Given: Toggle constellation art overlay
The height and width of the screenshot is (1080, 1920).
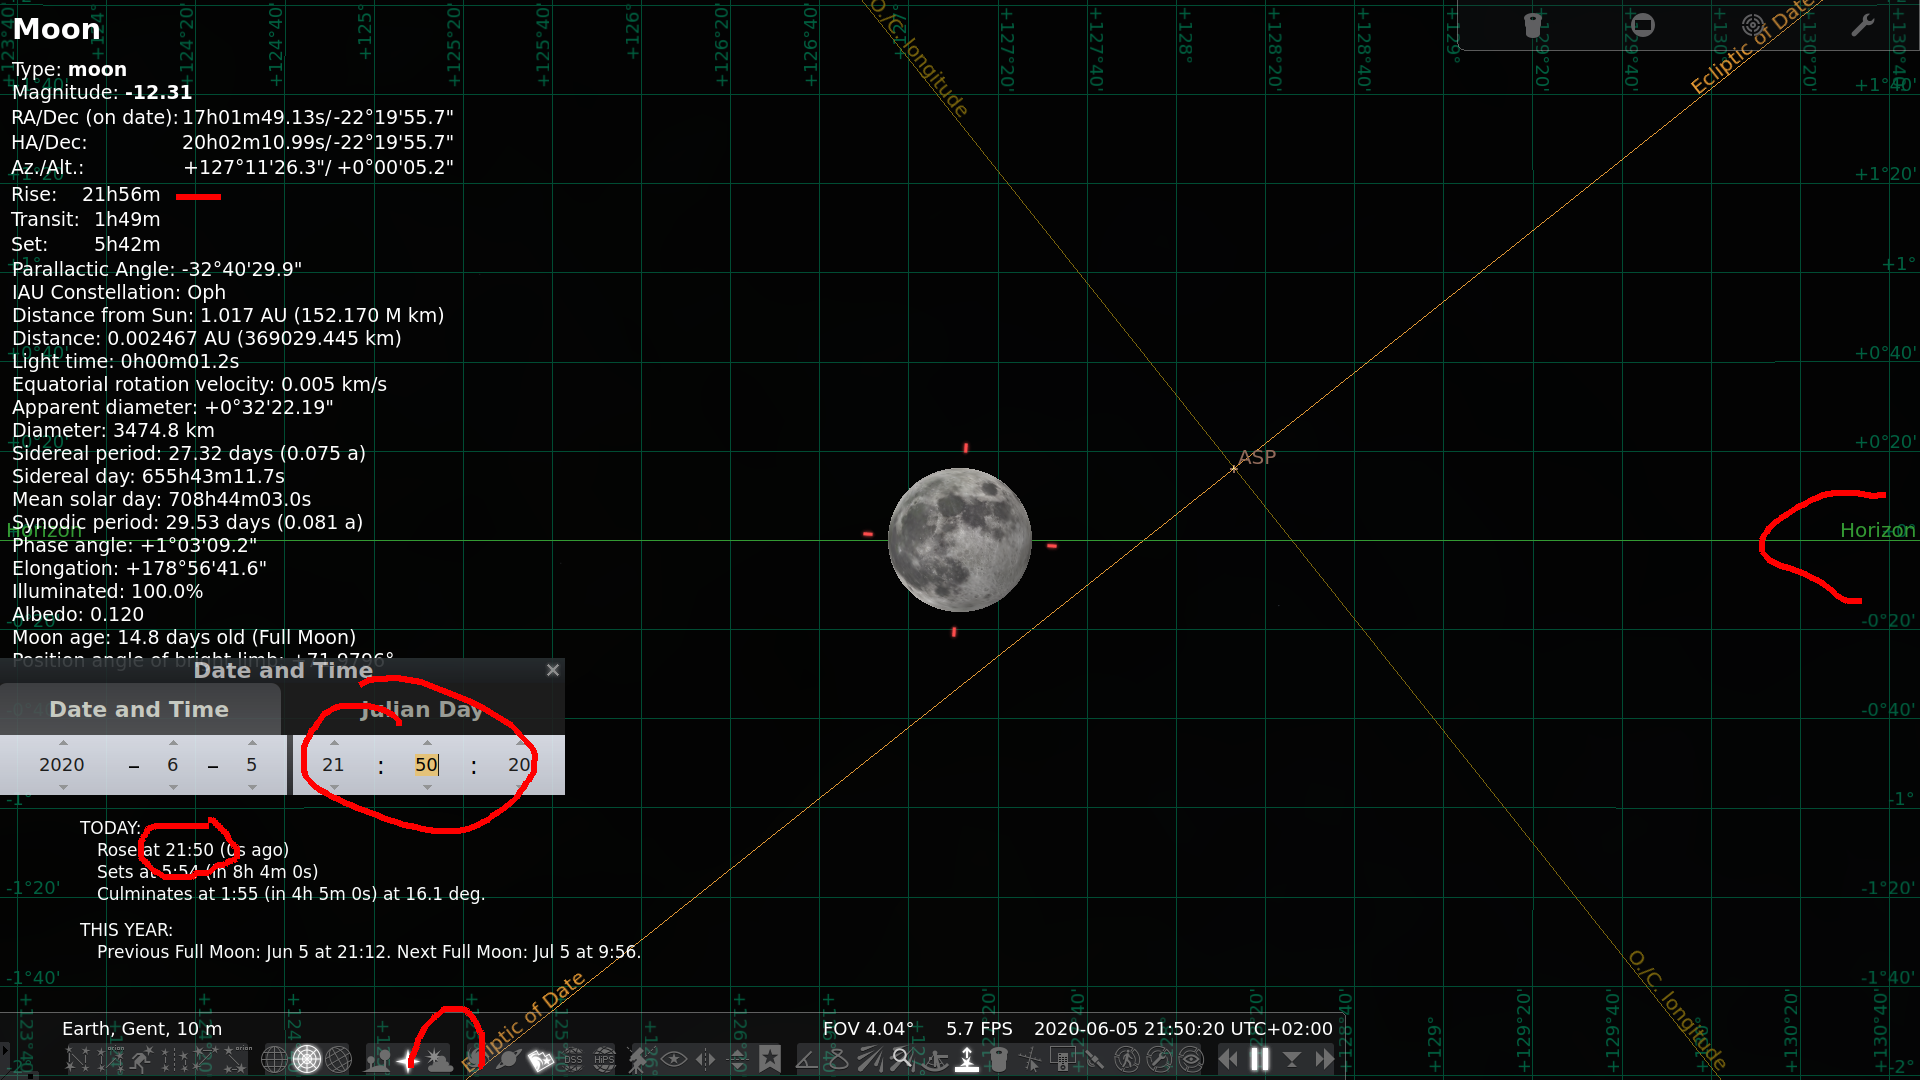Looking at the screenshot, I should point(142,1060).
